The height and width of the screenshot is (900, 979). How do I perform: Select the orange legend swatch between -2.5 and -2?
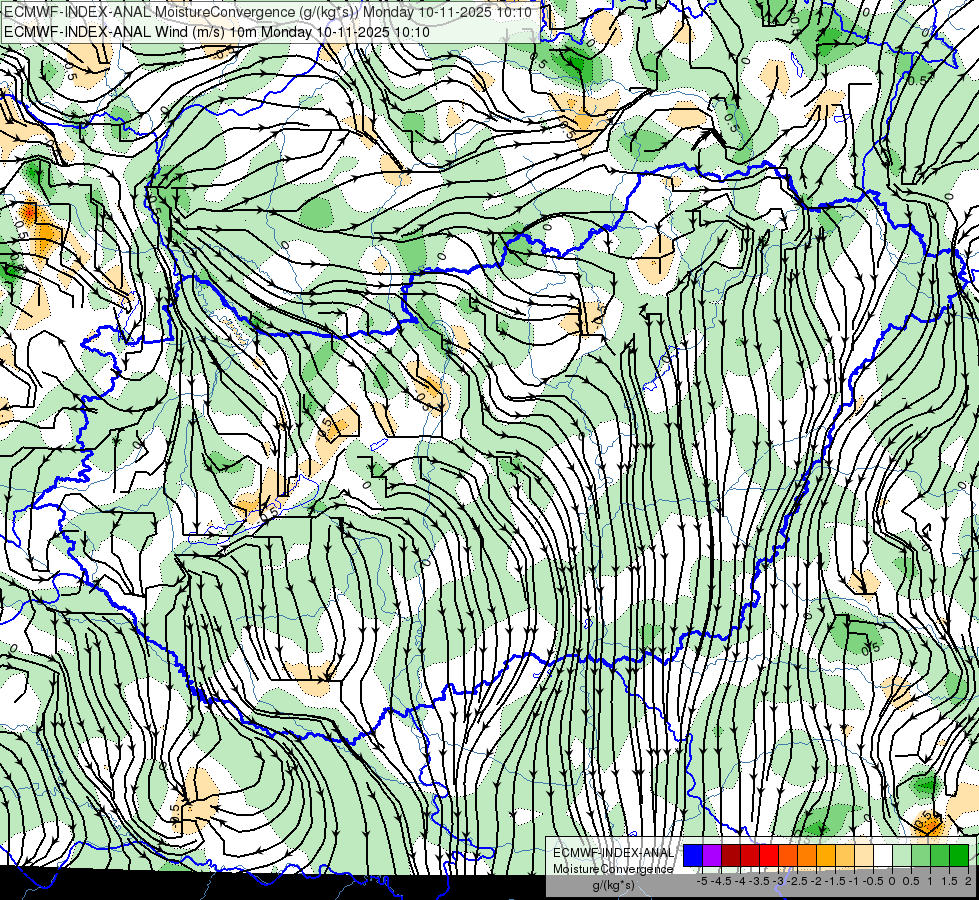coord(807,856)
